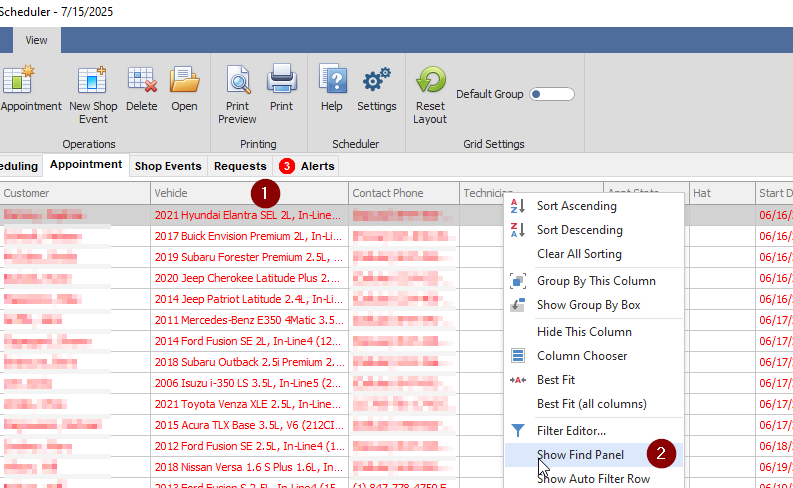Select the 2021 Hyundai Elantra SEL row
This screenshot has height=488, width=793.
(248, 215)
